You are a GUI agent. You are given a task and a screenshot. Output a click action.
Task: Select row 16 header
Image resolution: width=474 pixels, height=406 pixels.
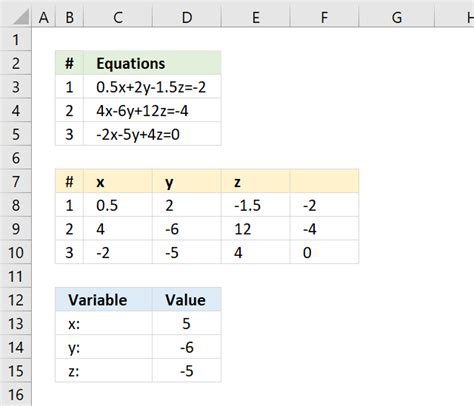[16, 394]
